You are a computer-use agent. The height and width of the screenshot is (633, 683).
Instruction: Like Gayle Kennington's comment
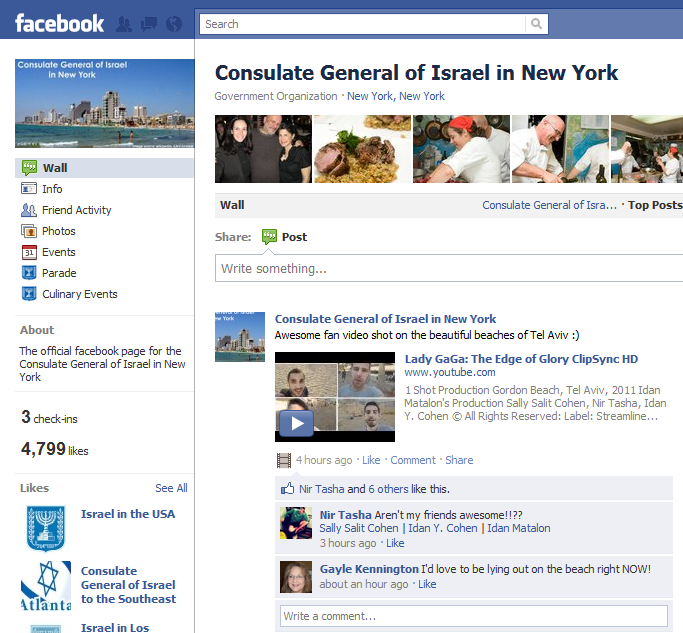(x=427, y=584)
